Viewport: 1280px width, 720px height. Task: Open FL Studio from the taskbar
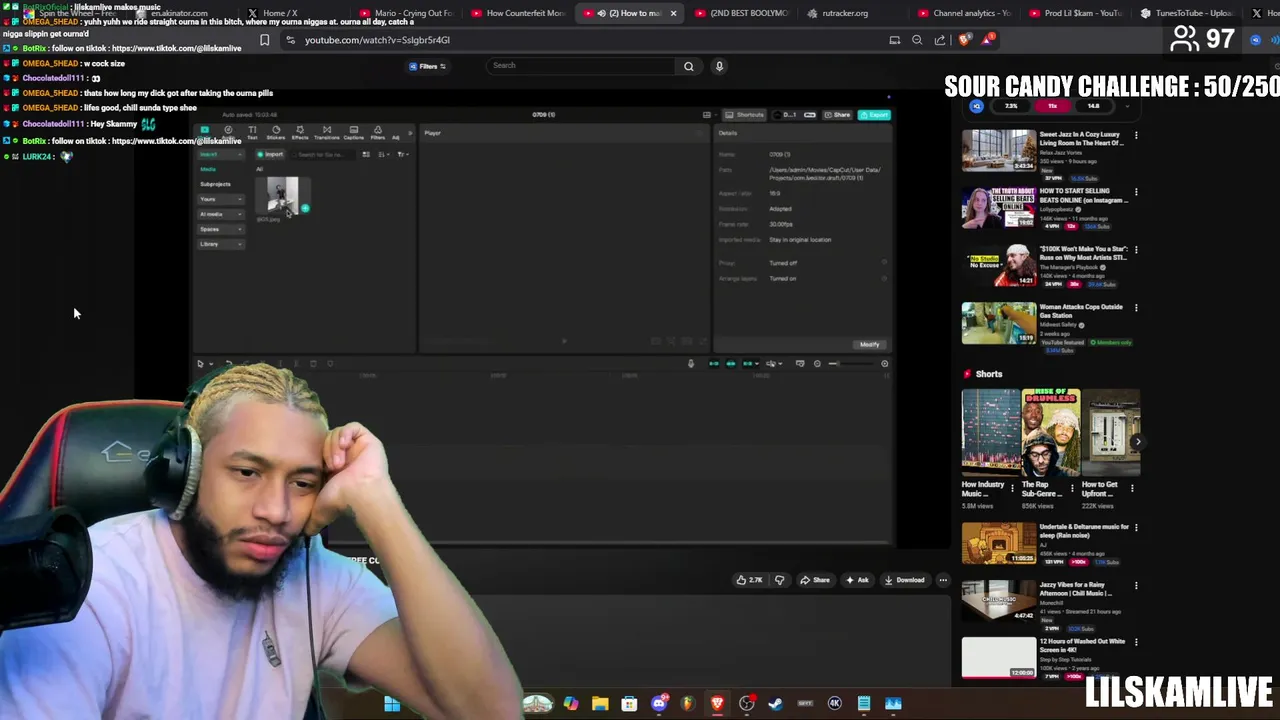point(688,704)
